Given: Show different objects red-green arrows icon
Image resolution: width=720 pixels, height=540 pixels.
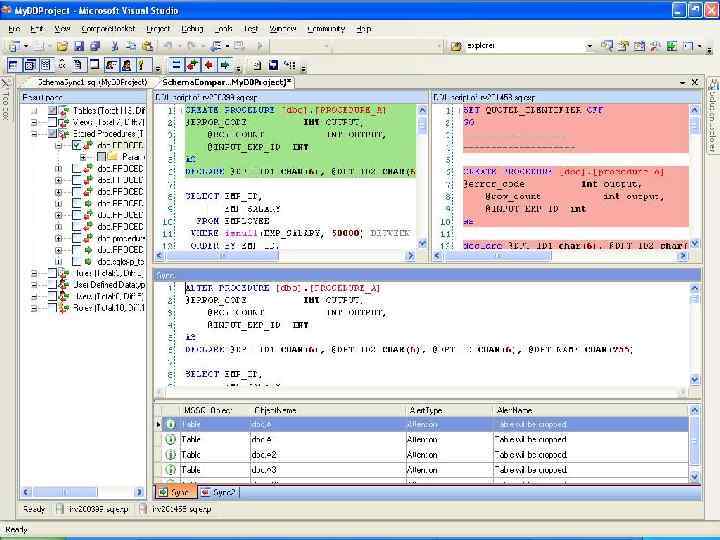Looking at the screenshot, I should (192, 65).
